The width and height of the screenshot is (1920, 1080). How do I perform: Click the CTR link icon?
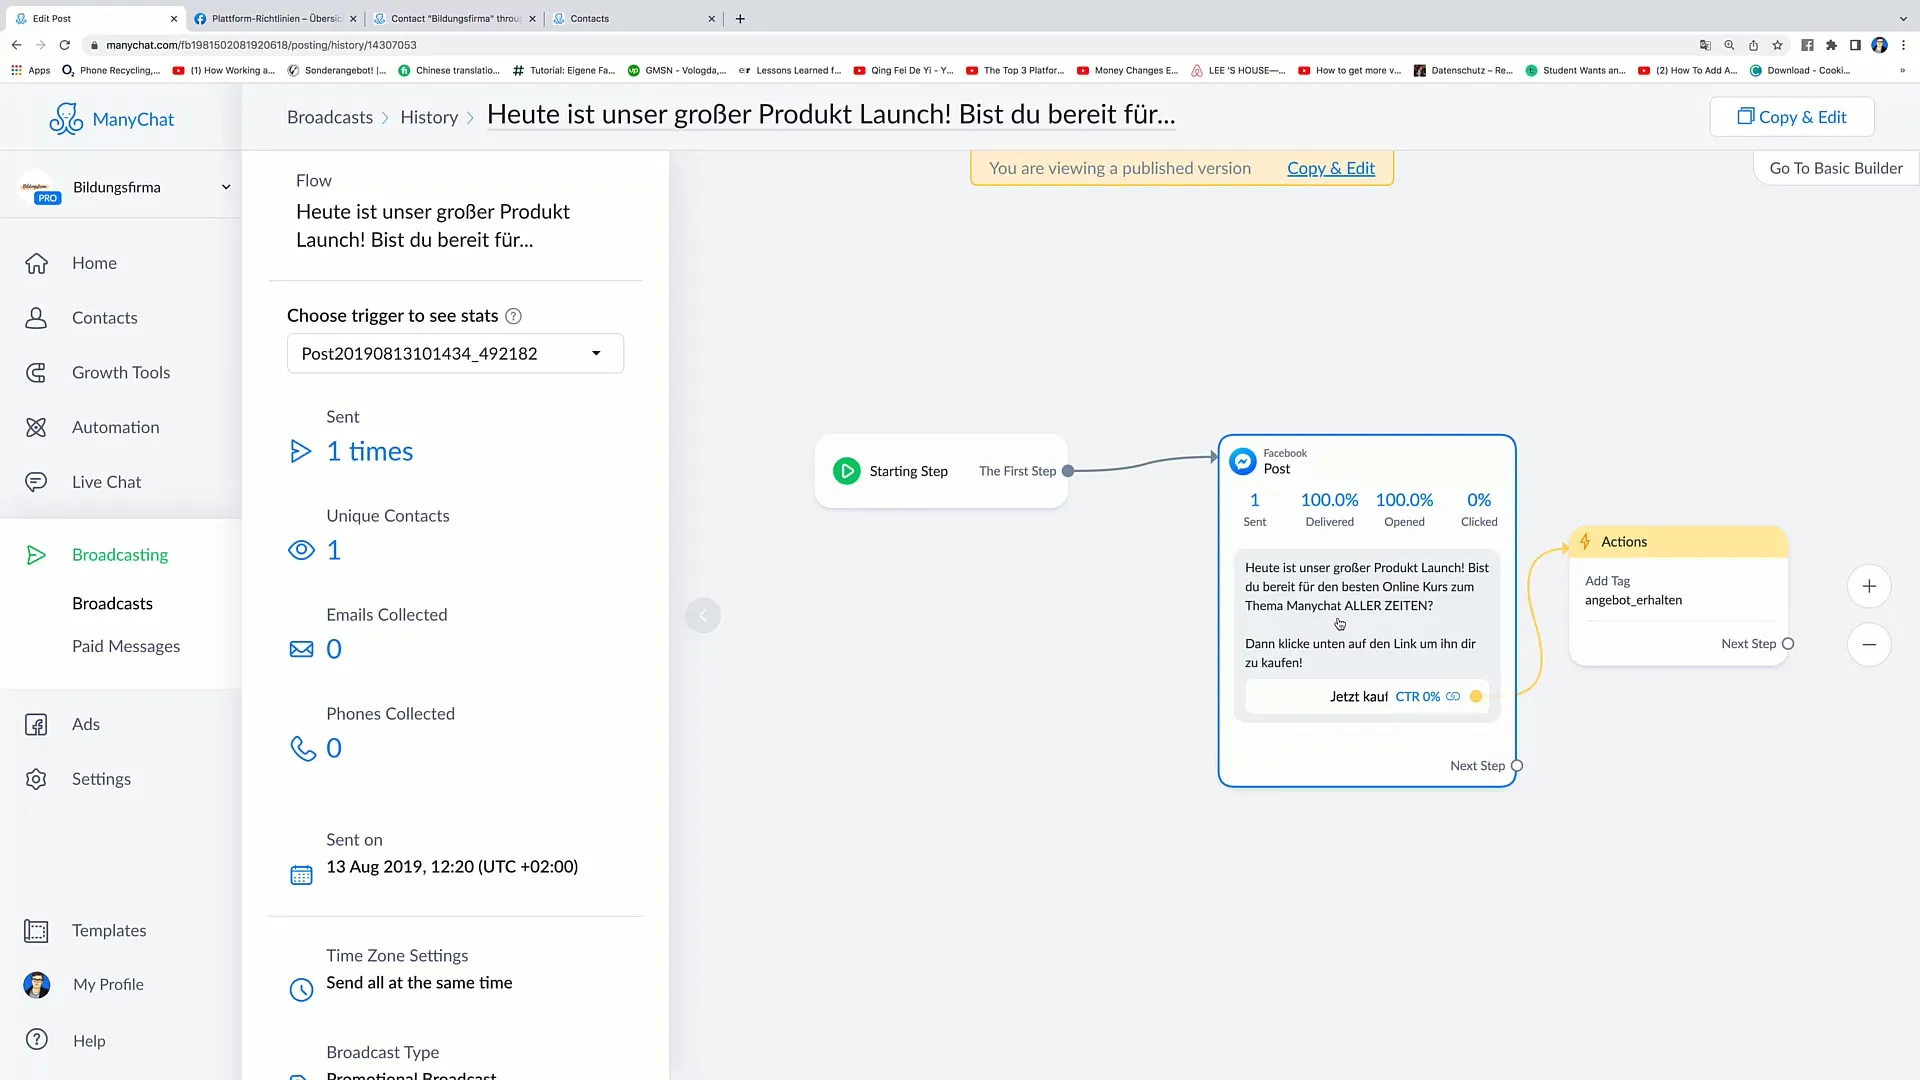(1453, 697)
